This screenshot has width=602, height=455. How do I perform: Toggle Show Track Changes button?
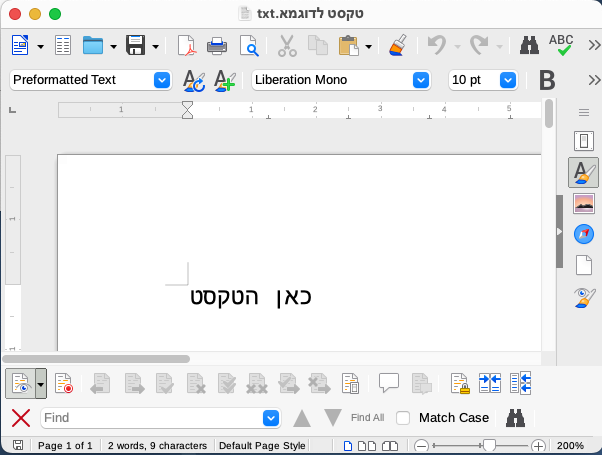click(x=20, y=383)
